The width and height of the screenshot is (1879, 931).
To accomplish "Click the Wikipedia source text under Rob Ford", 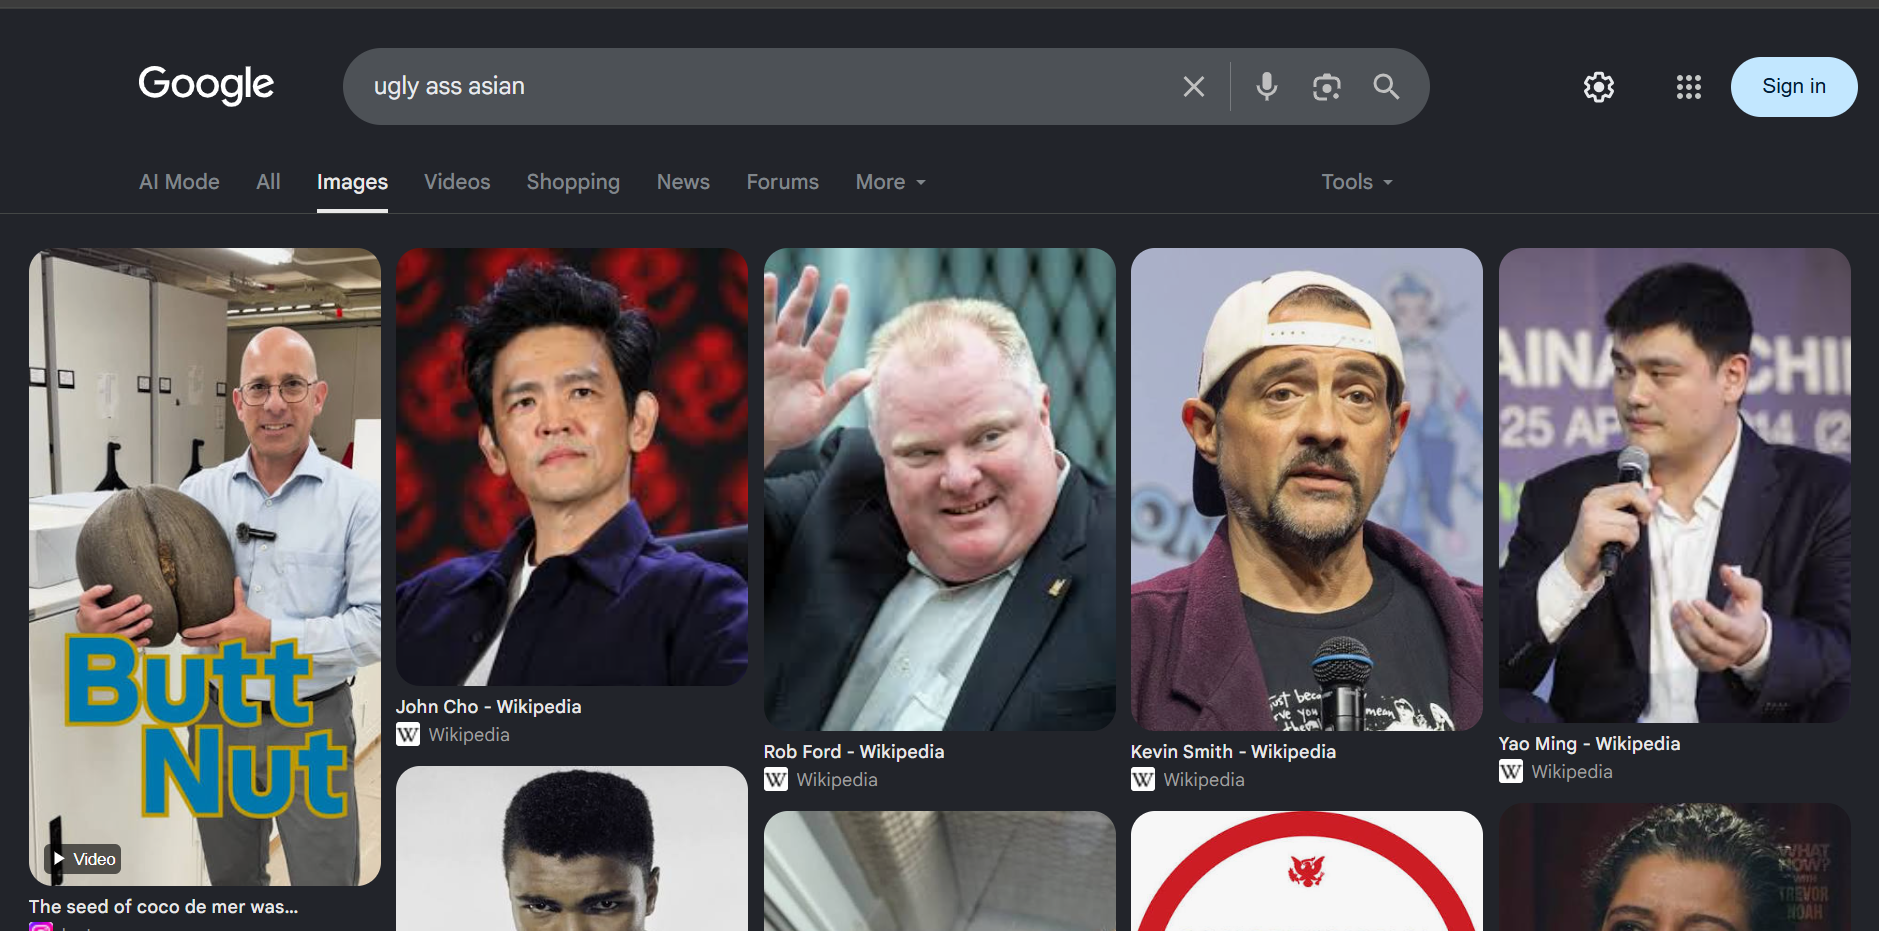I will coord(837,780).
